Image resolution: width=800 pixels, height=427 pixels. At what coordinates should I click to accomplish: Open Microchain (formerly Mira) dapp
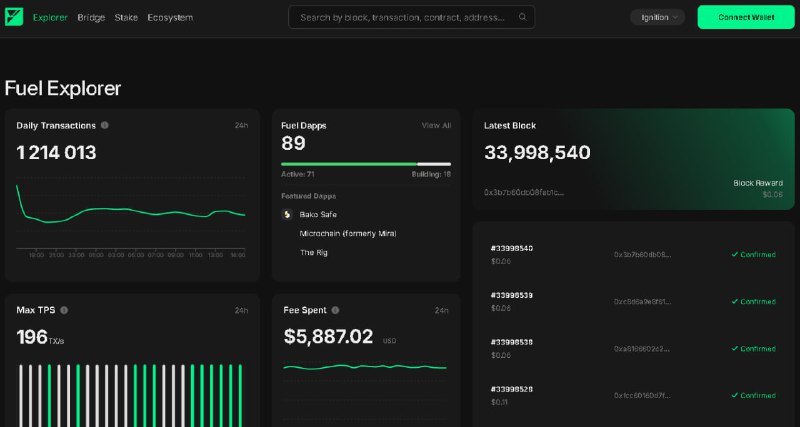point(348,233)
